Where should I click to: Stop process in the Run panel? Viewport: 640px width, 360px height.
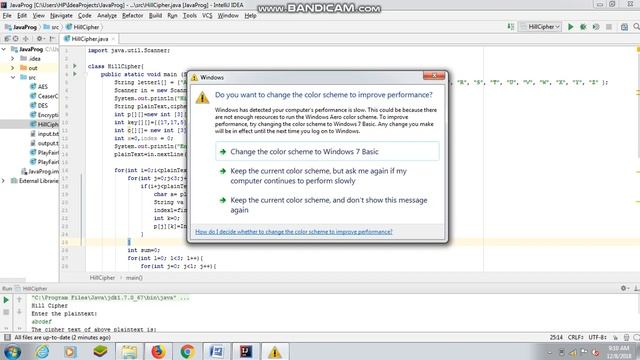(6, 312)
